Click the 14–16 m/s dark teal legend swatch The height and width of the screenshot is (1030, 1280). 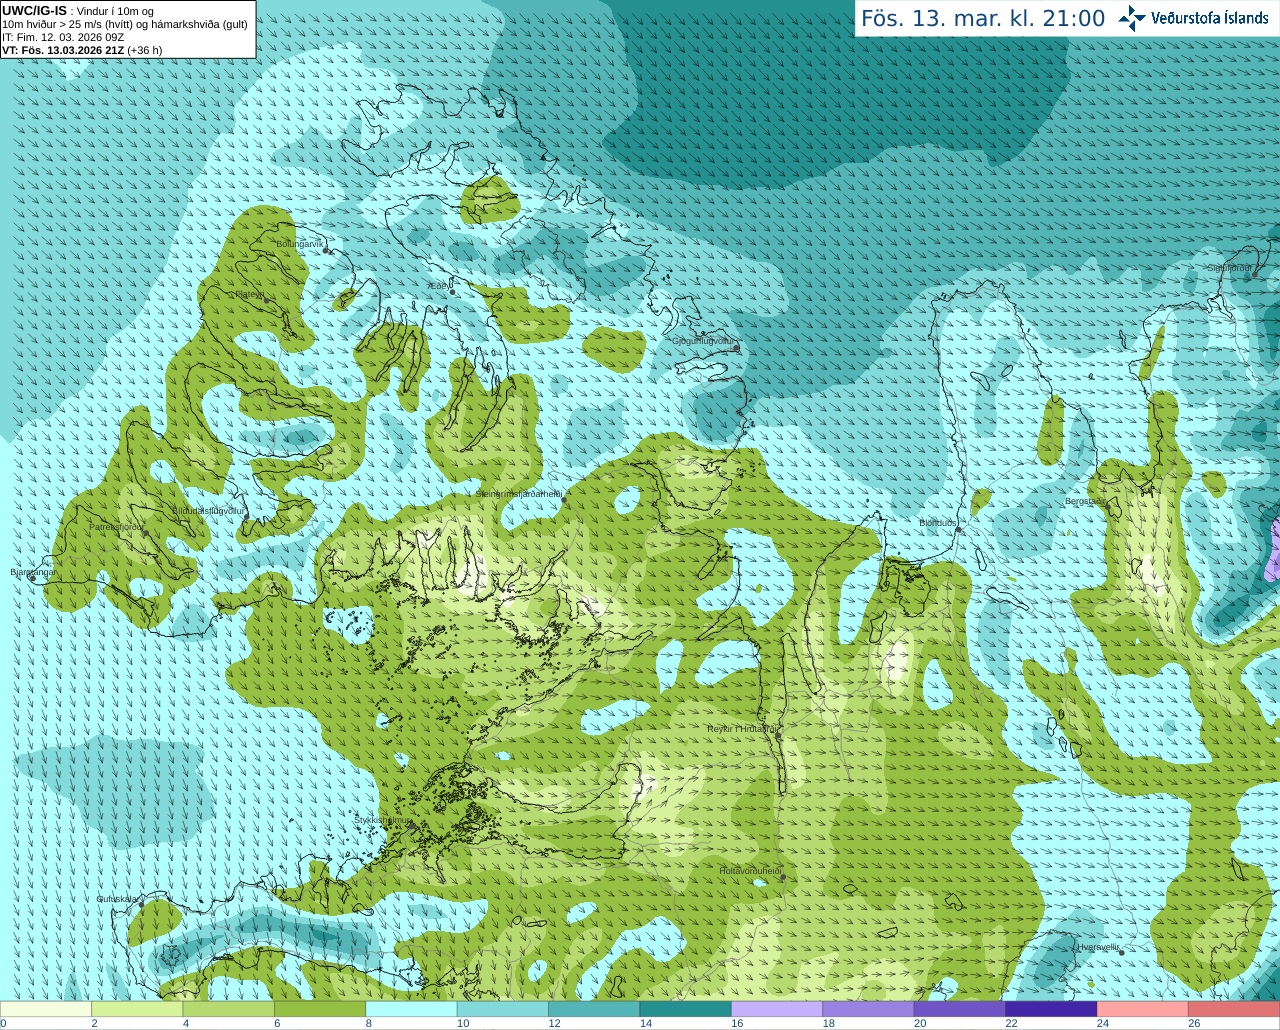686,1009
